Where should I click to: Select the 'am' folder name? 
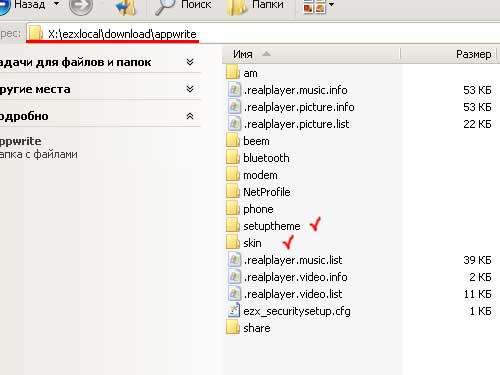pyautogui.click(x=250, y=73)
